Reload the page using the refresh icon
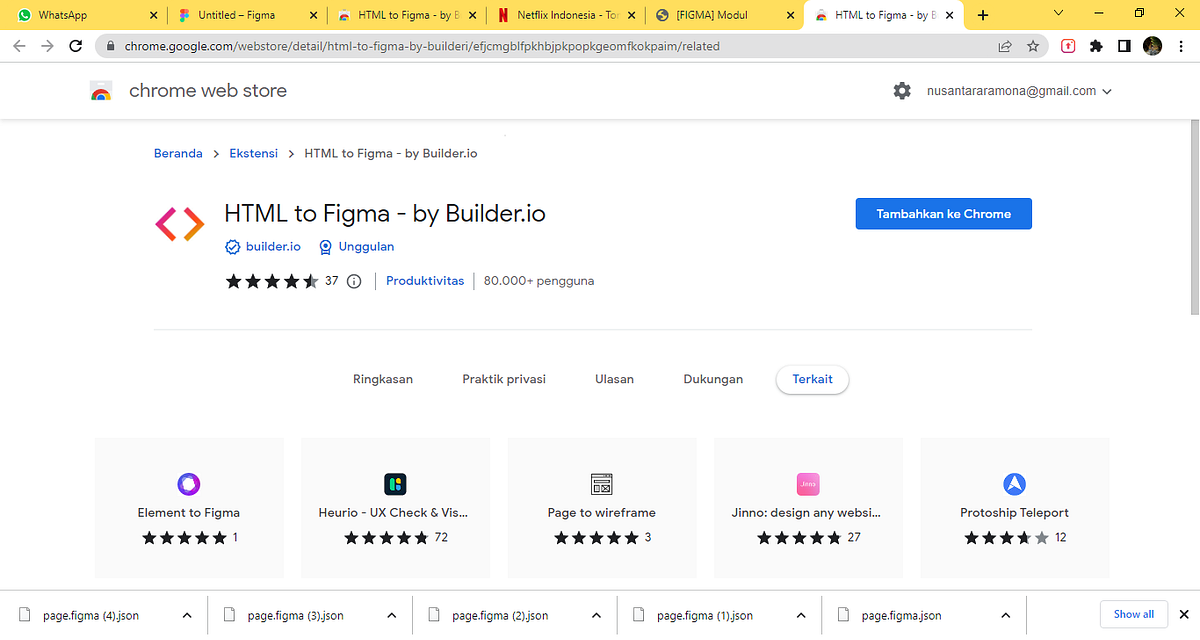This screenshot has height=640, width=1200. pos(75,46)
